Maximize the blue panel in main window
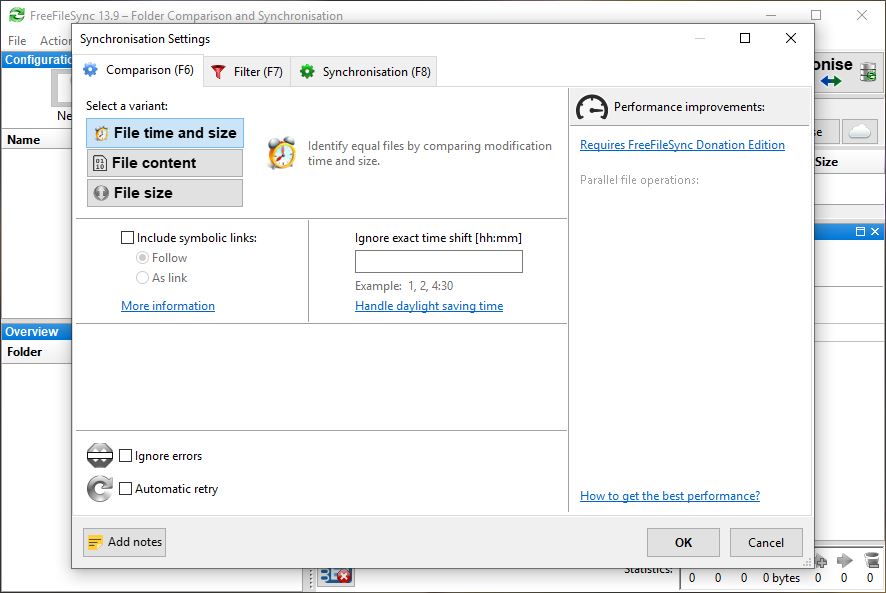 [860, 231]
